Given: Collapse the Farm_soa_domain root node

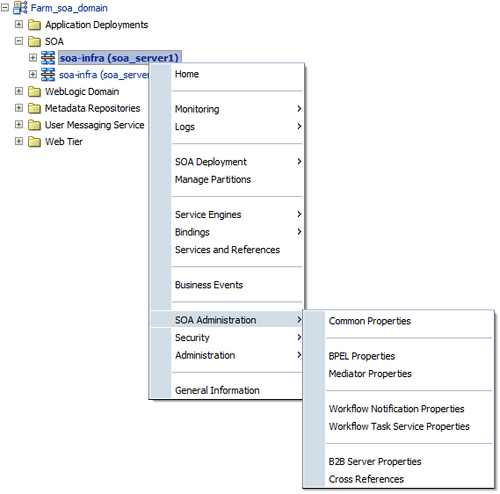Looking at the screenshot, I should pyautogui.click(x=5, y=7).
